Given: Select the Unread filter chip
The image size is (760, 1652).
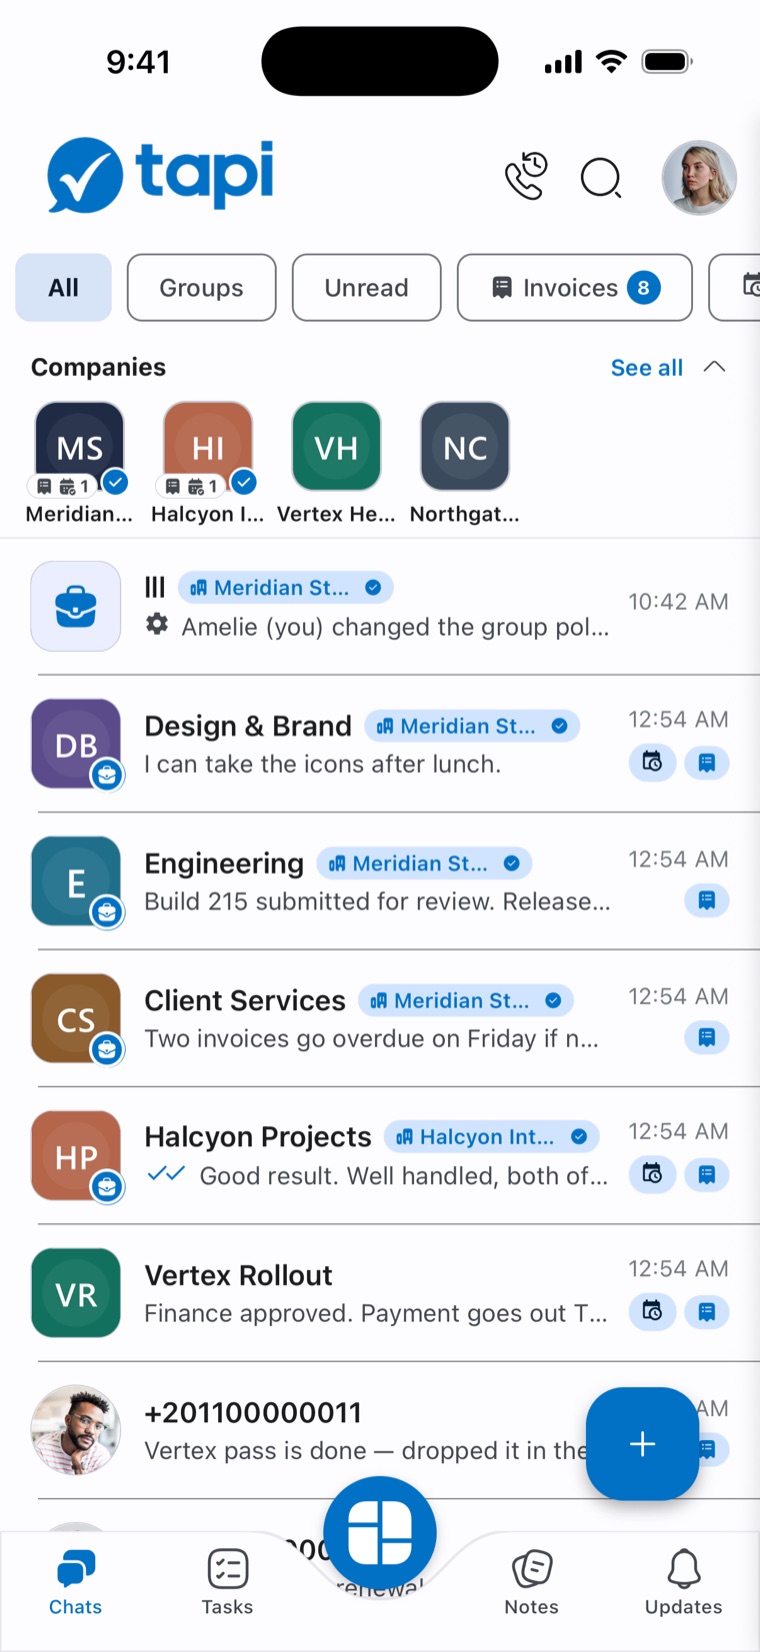Looking at the screenshot, I should coord(366,288).
